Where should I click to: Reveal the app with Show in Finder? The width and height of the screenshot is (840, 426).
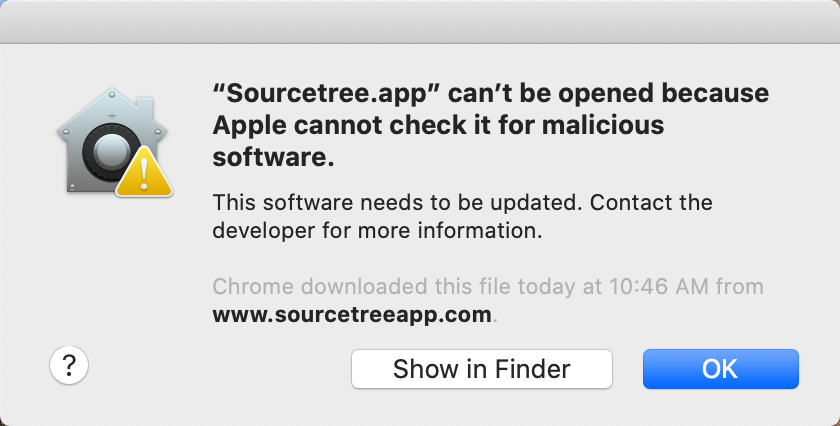coord(482,369)
